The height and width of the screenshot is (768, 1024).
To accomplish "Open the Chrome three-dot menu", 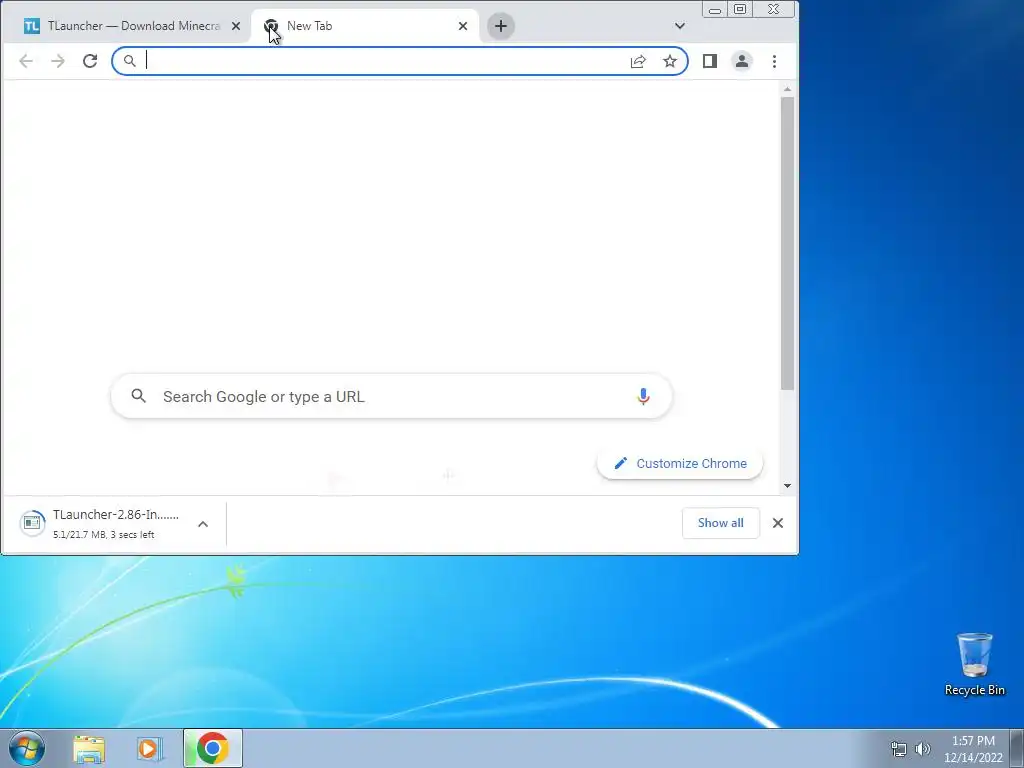I will click(x=775, y=61).
